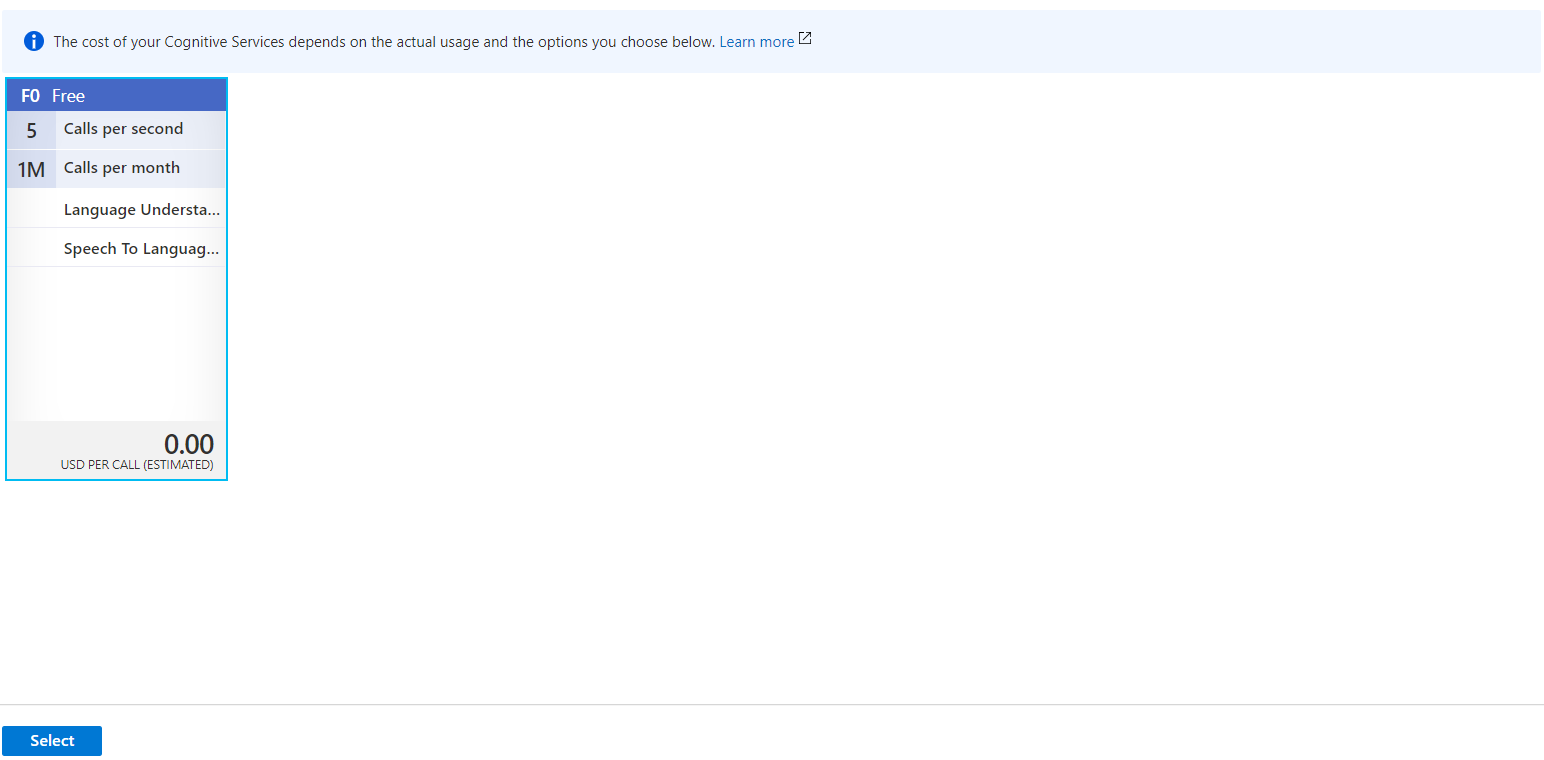The image size is (1544, 760).
Task: Click the "5" value badge for calls per second
Action: point(30,129)
